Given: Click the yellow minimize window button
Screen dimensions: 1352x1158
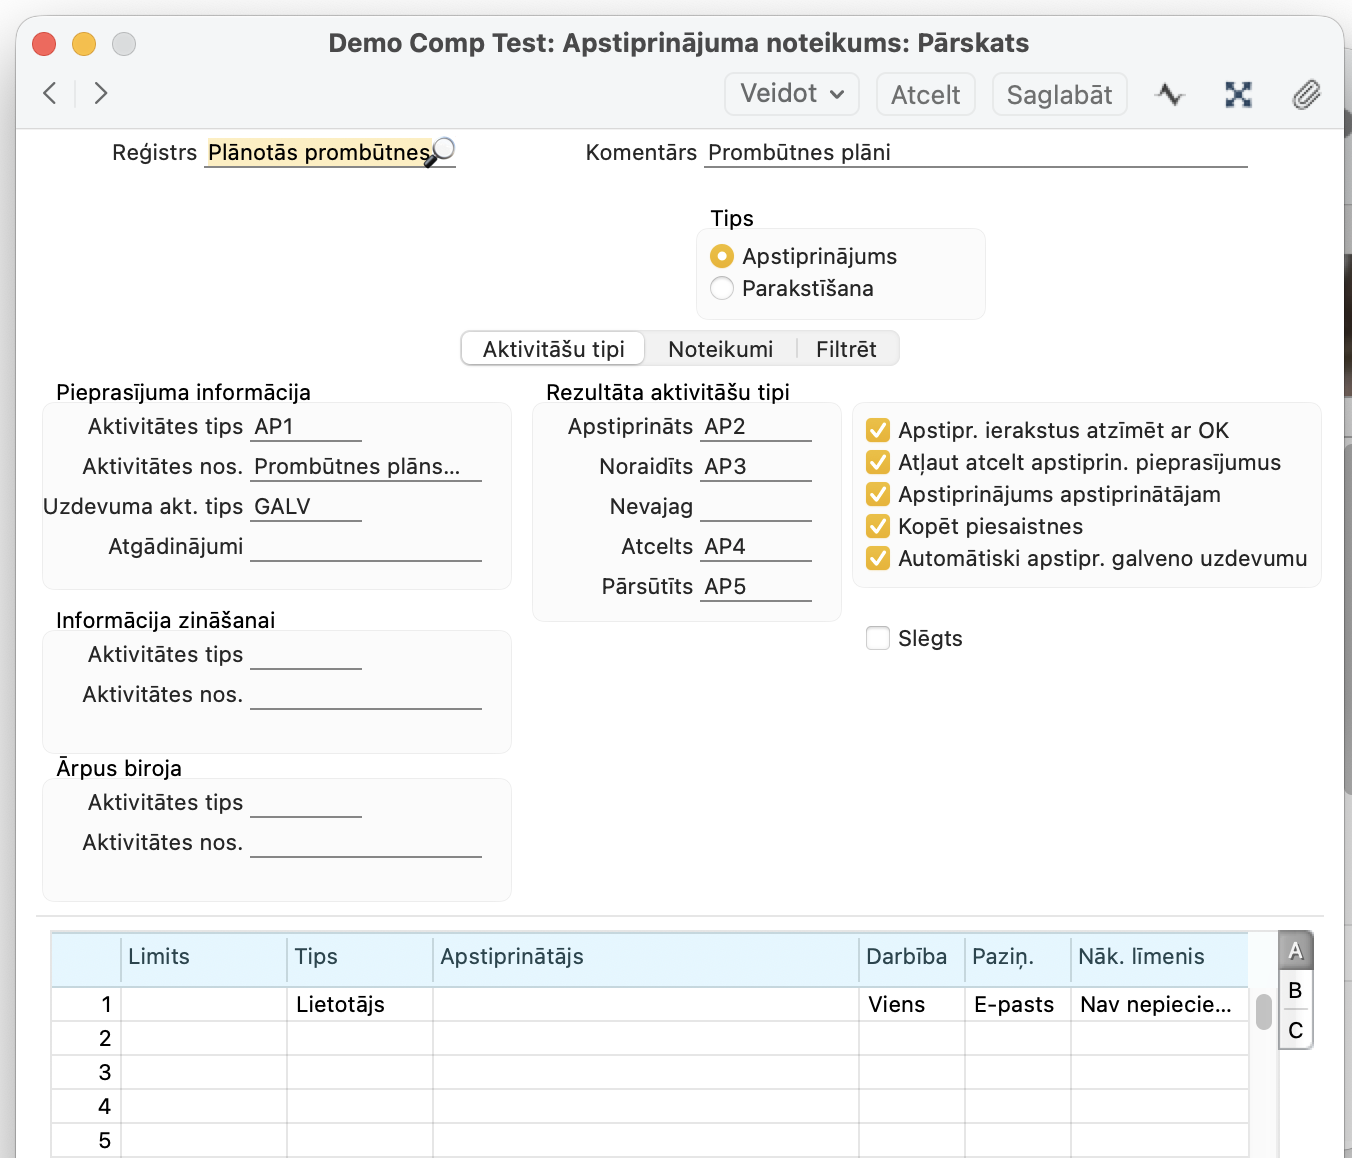Looking at the screenshot, I should [84, 44].
